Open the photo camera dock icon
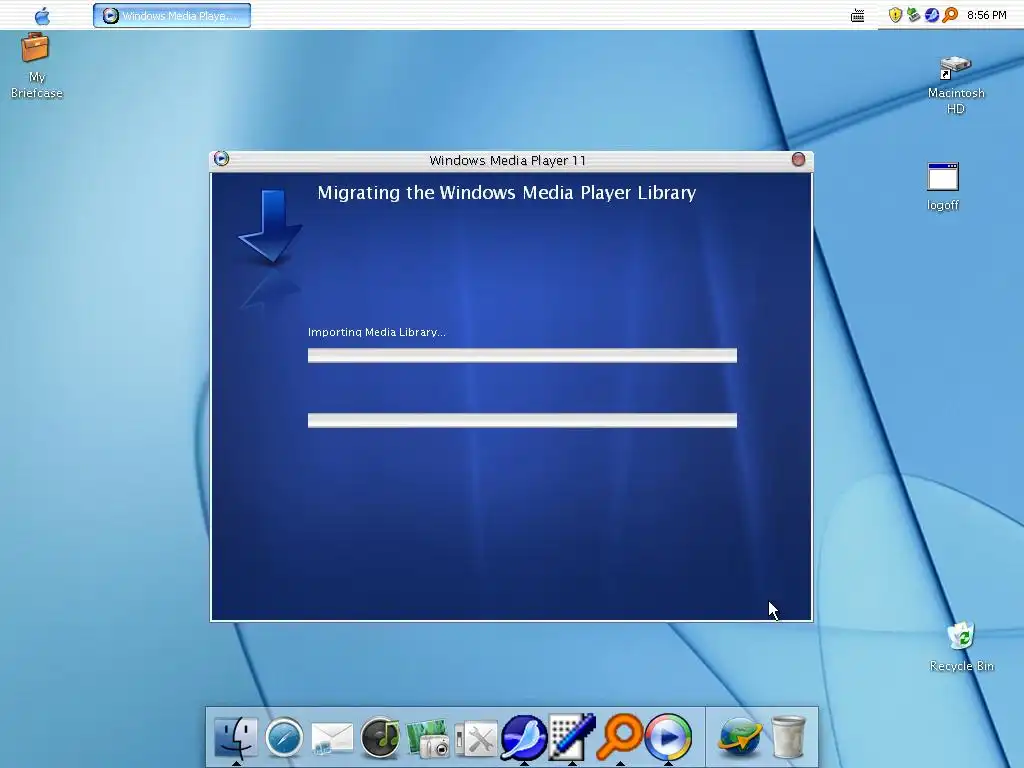Image resolution: width=1024 pixels, height=768 pixels. click(428, 738)
